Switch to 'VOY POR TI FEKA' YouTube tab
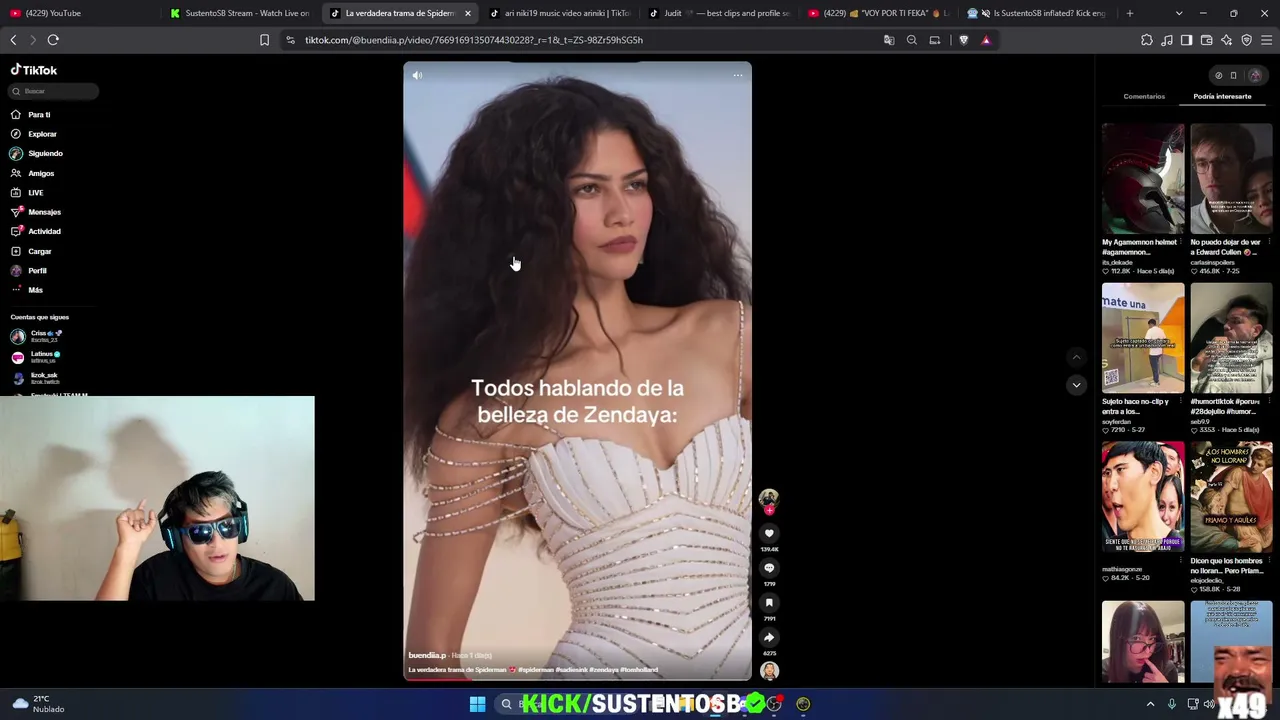The width and height of the screenshot is (1280, 720). 880,13
